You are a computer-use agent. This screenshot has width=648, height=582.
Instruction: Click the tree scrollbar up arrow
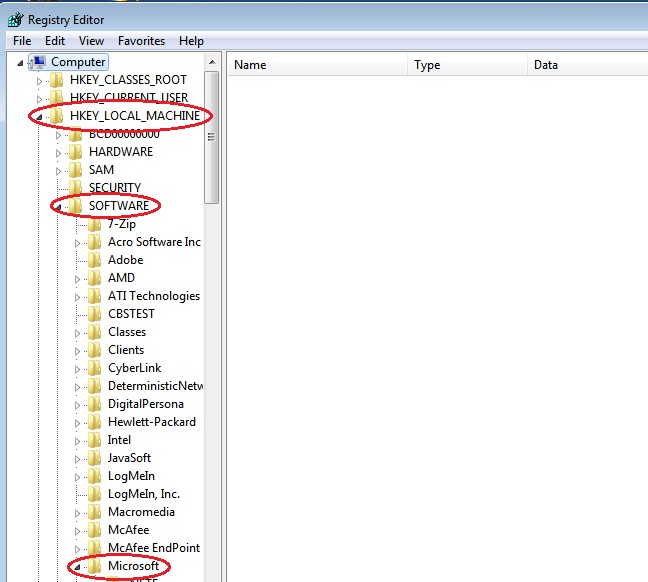(x=212, y=62)
